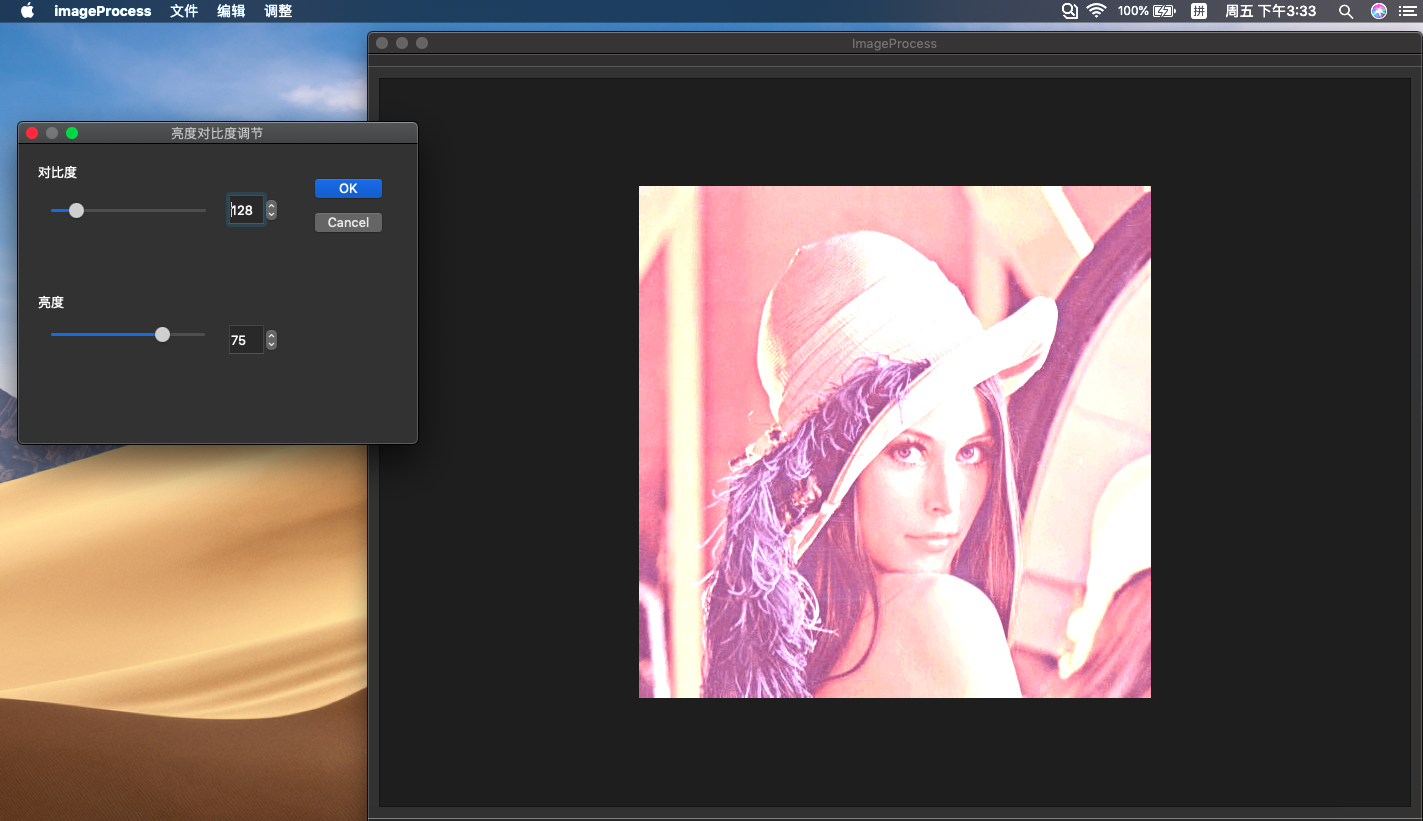1423x821 pixels.
Task: Focus the contrast value field showing 128
Action: click(246, 210)
